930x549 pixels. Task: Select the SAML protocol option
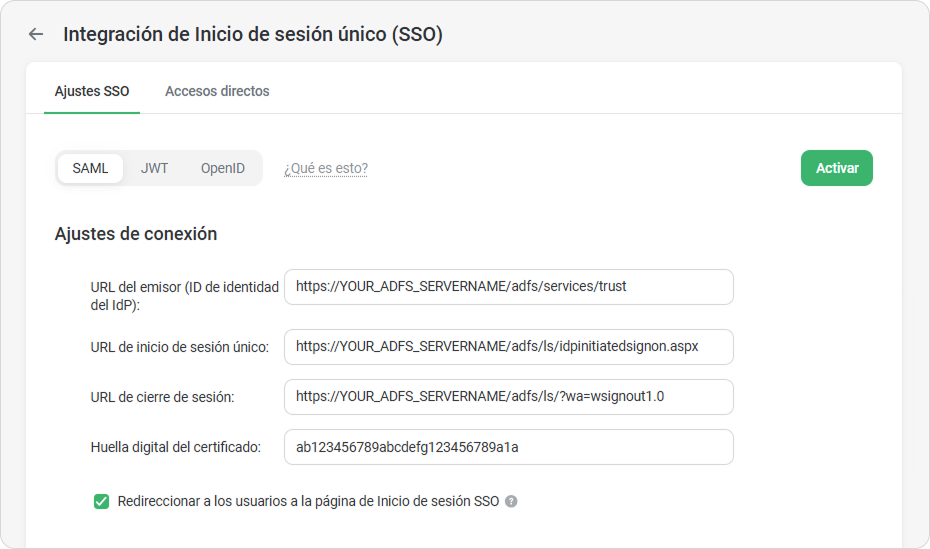coord(90,168)
